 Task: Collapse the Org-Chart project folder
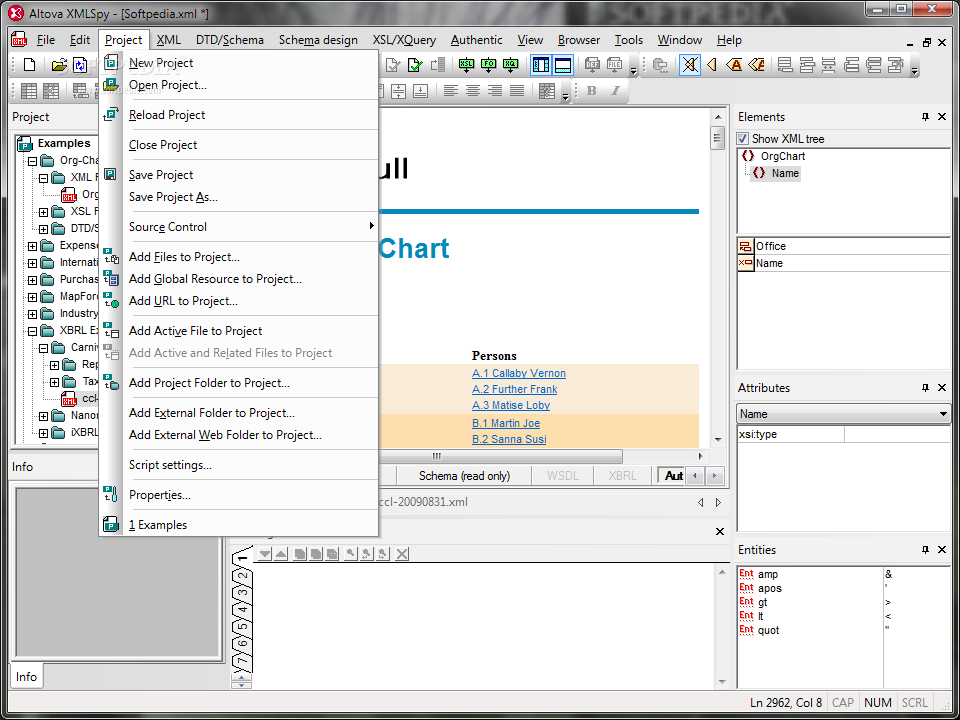32,161
